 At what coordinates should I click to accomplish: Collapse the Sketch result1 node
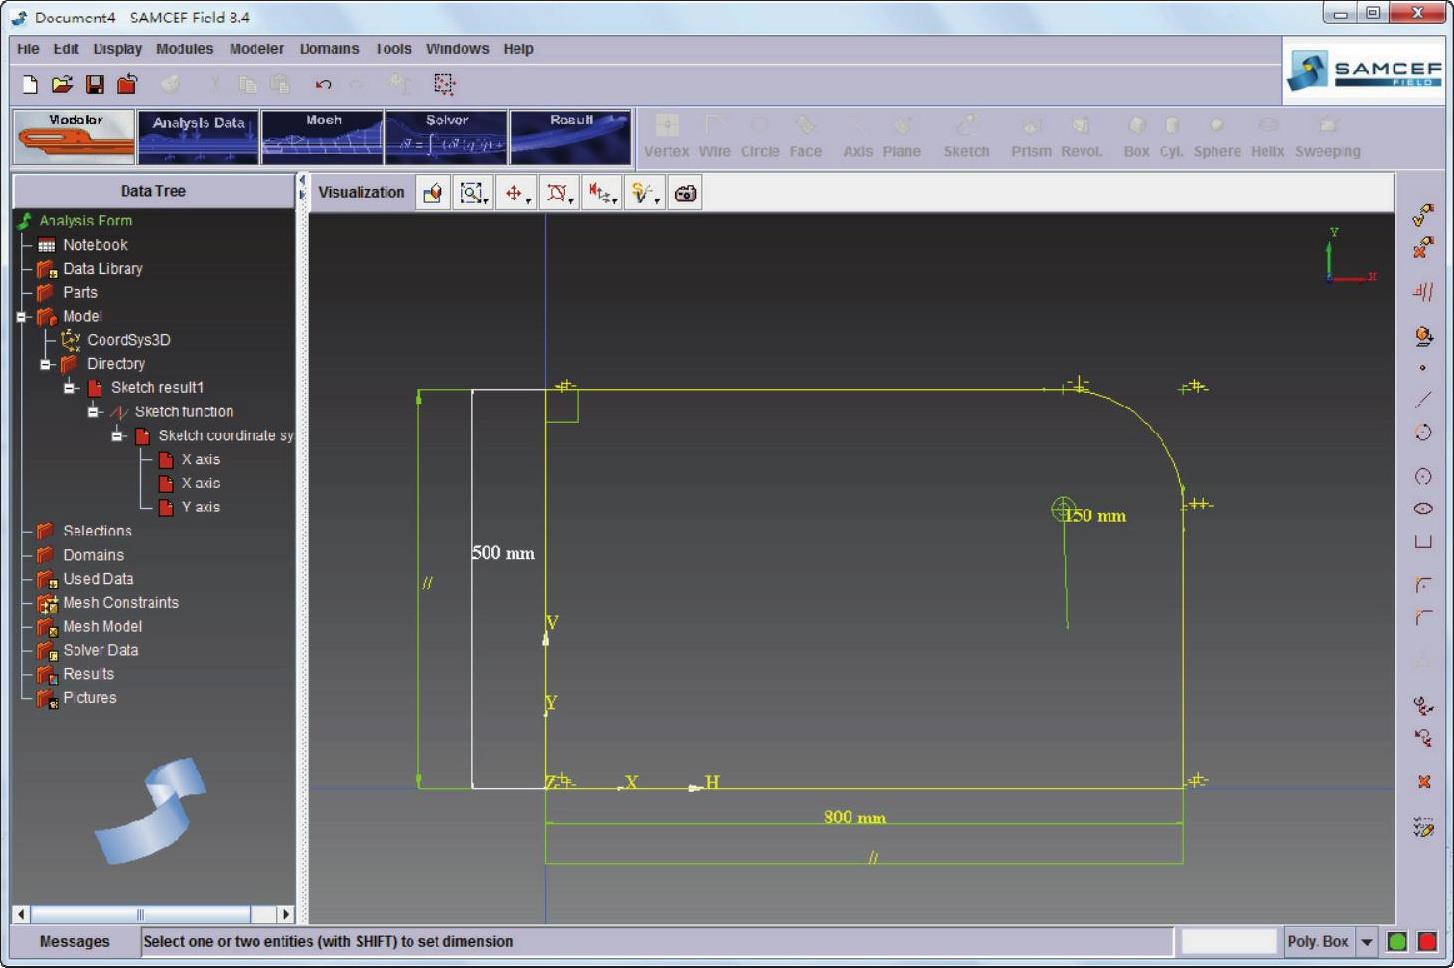[69, 388]
